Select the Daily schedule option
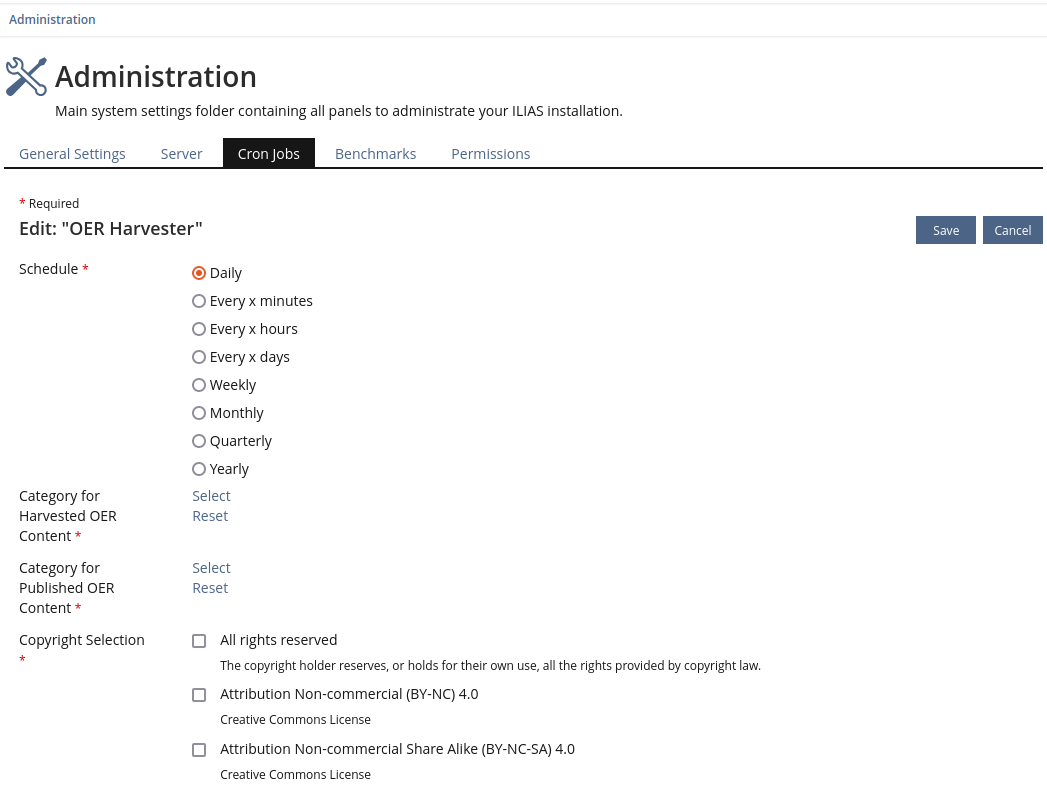 coord(199,273)
